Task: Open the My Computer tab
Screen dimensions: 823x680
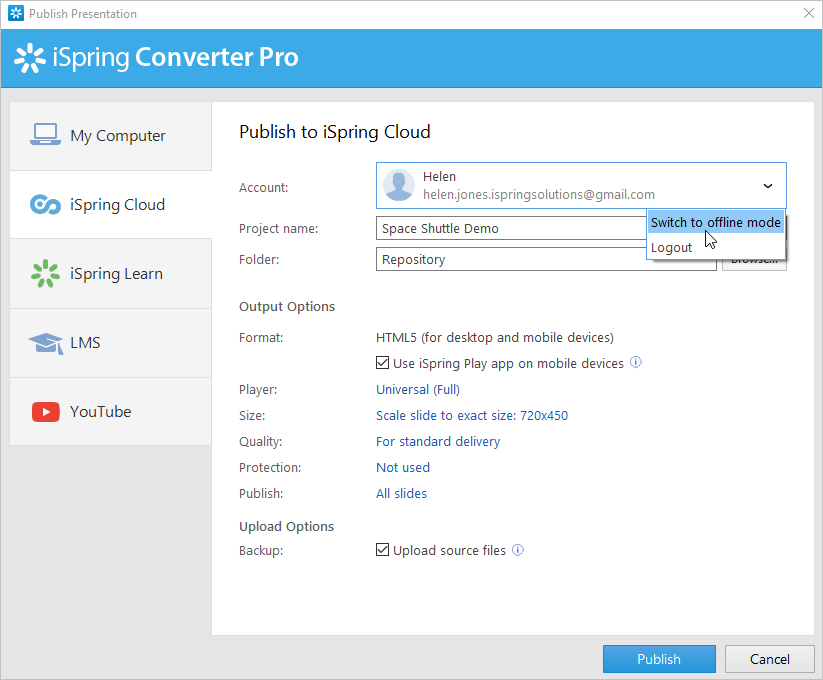Action: point(111,136)
